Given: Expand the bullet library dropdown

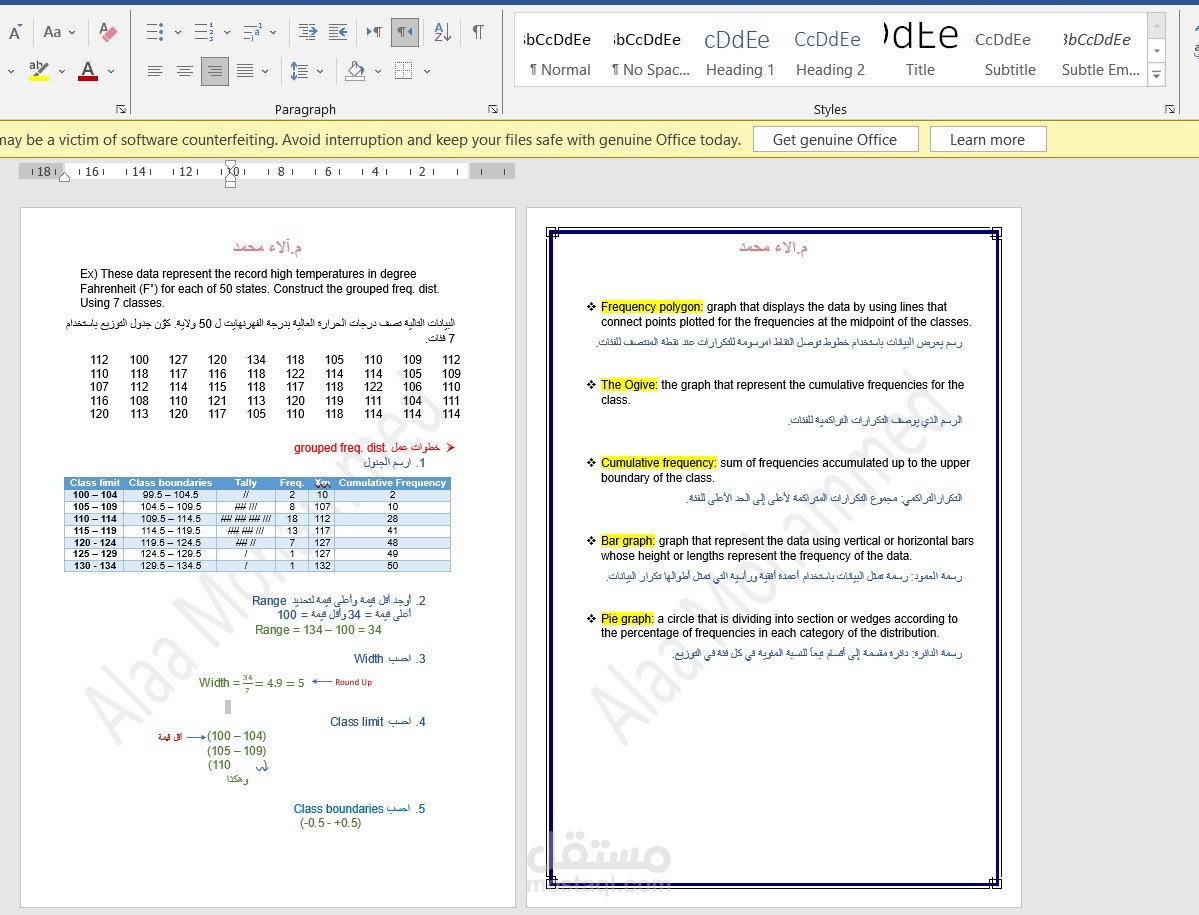Looking at the screenshot, I should tap(177, 32).
